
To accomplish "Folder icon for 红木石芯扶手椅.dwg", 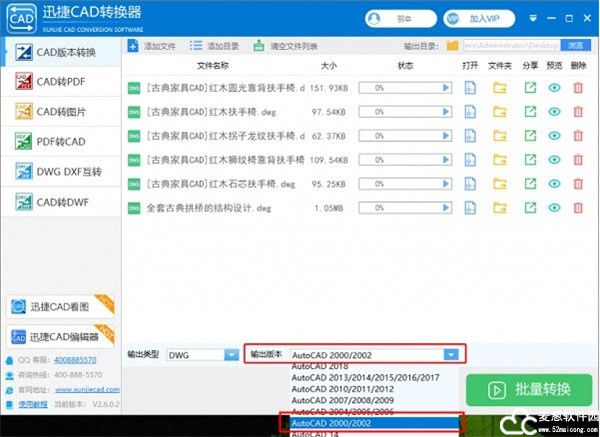I will 500,184.
